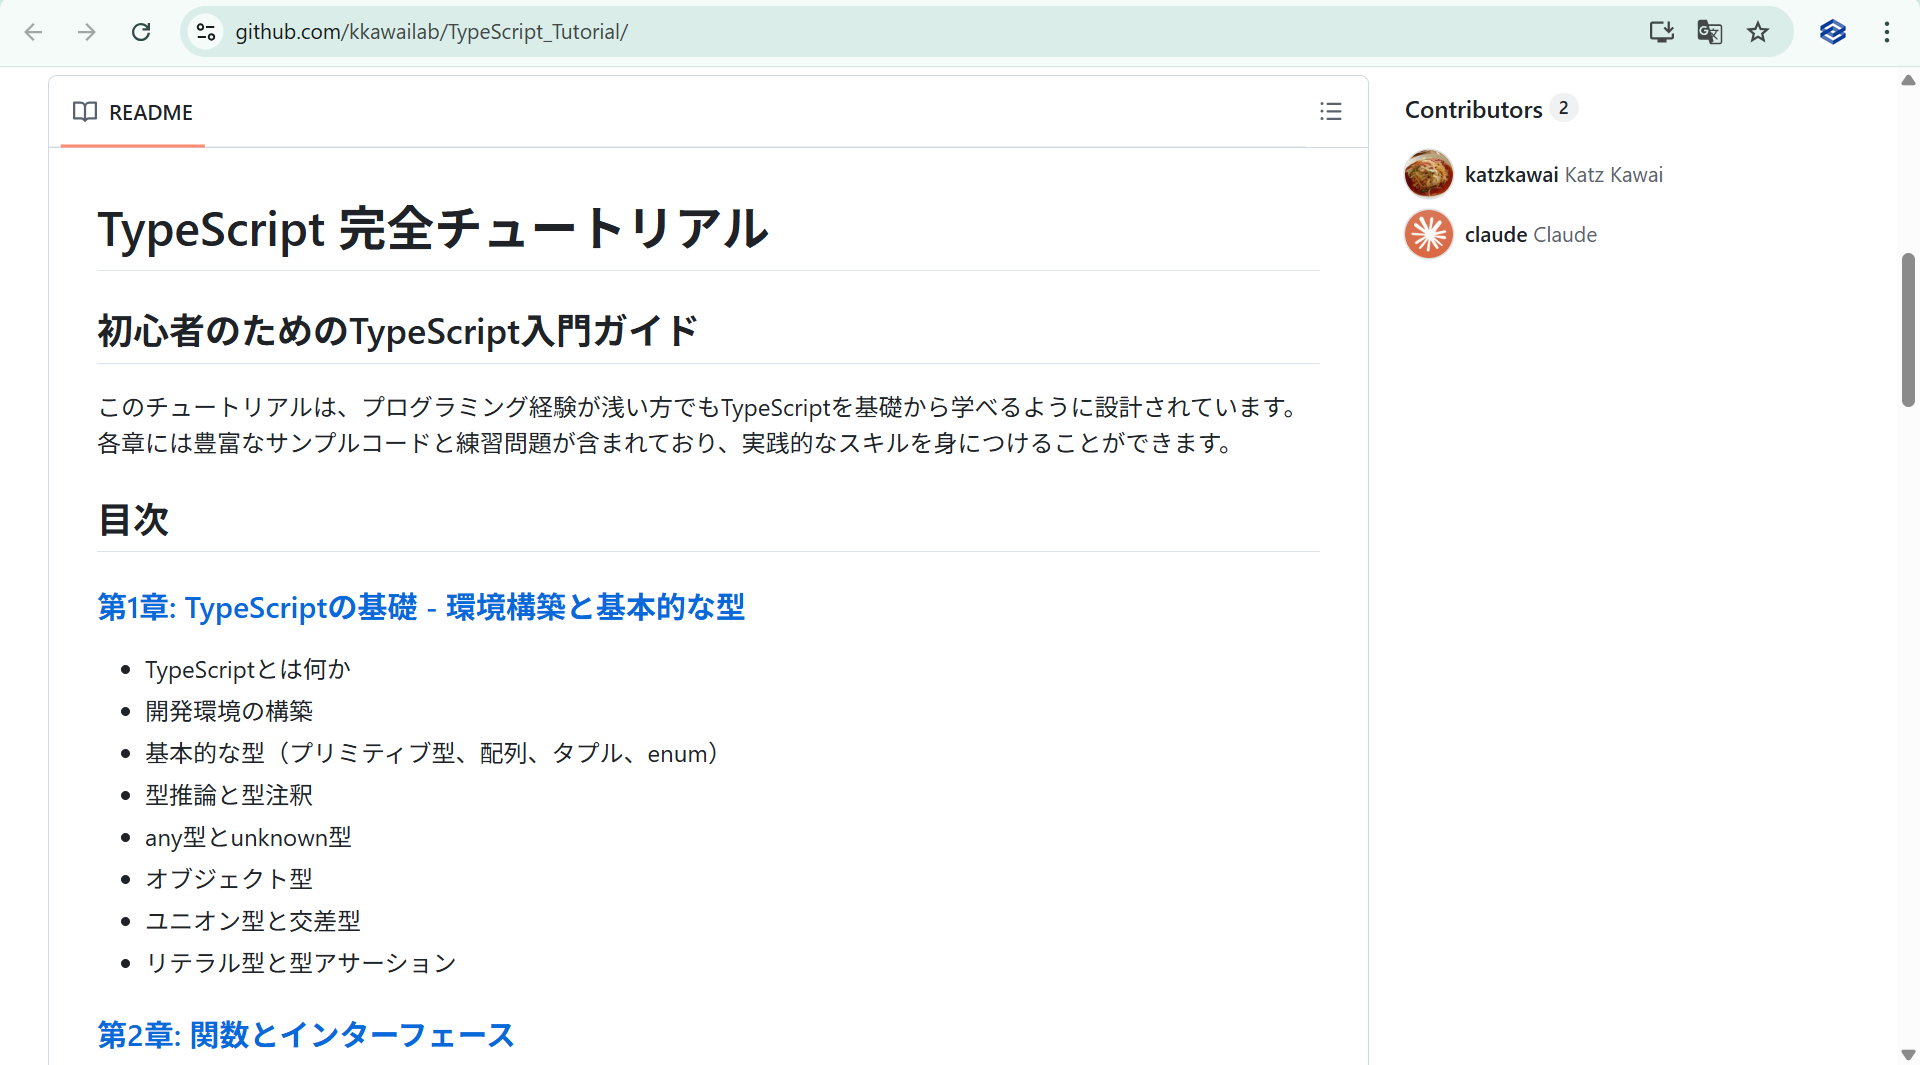Click the Contributors heading link
This screenshot has width=1920, height=1065.
[1473, 109]
